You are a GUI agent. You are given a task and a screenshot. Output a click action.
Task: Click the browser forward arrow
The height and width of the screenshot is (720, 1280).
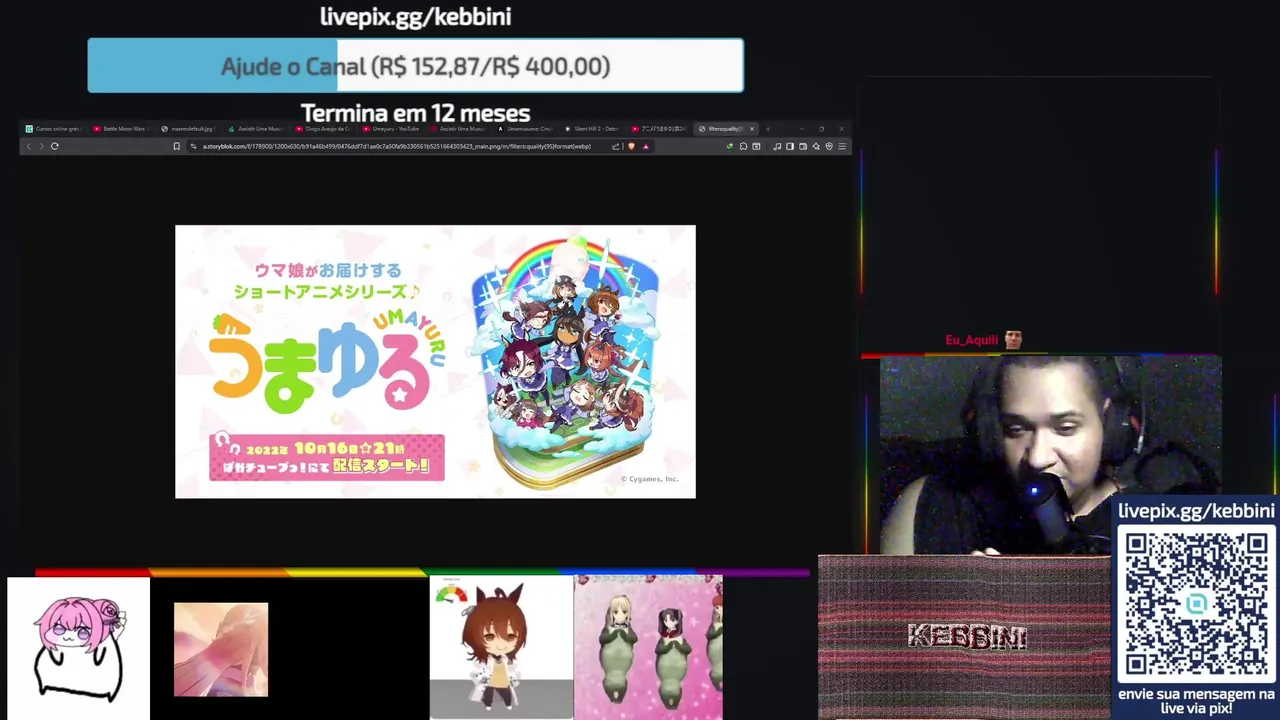[41, 146]
